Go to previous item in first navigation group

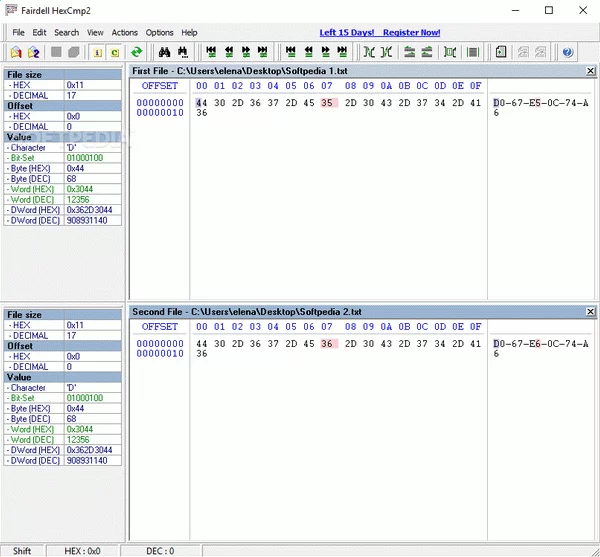coord(229,52)
